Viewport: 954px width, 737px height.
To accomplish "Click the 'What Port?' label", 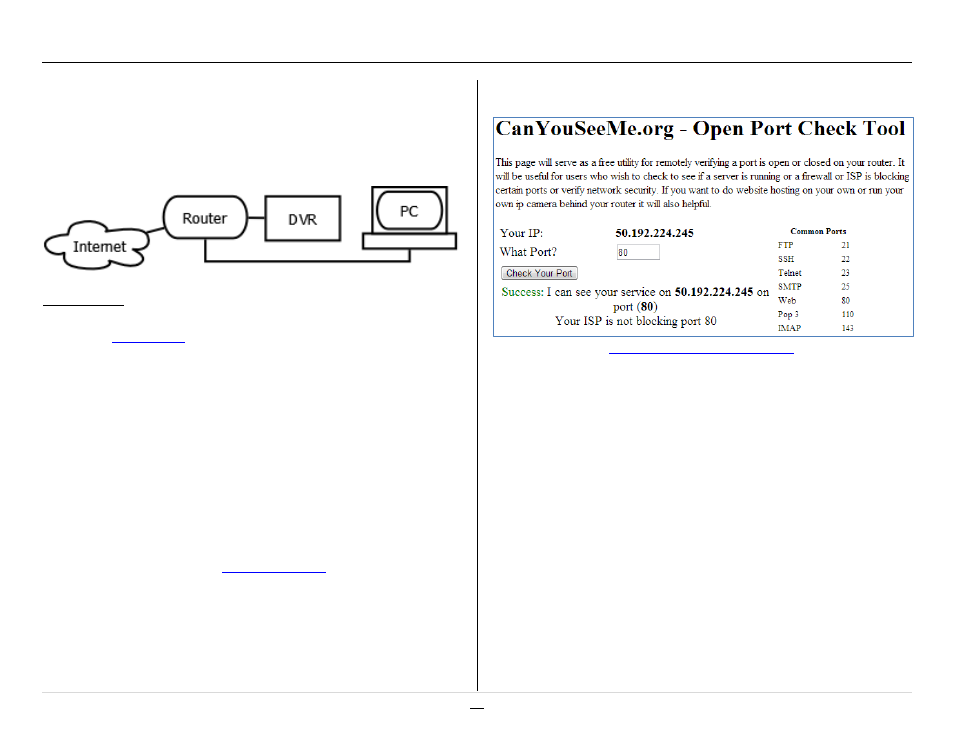I will [x=528, y=252].
